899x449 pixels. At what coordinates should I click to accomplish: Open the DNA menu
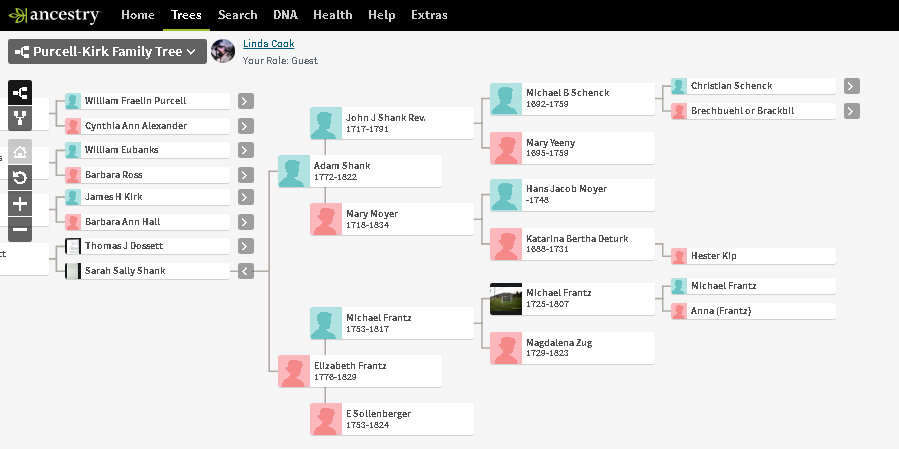coord(285,15)
